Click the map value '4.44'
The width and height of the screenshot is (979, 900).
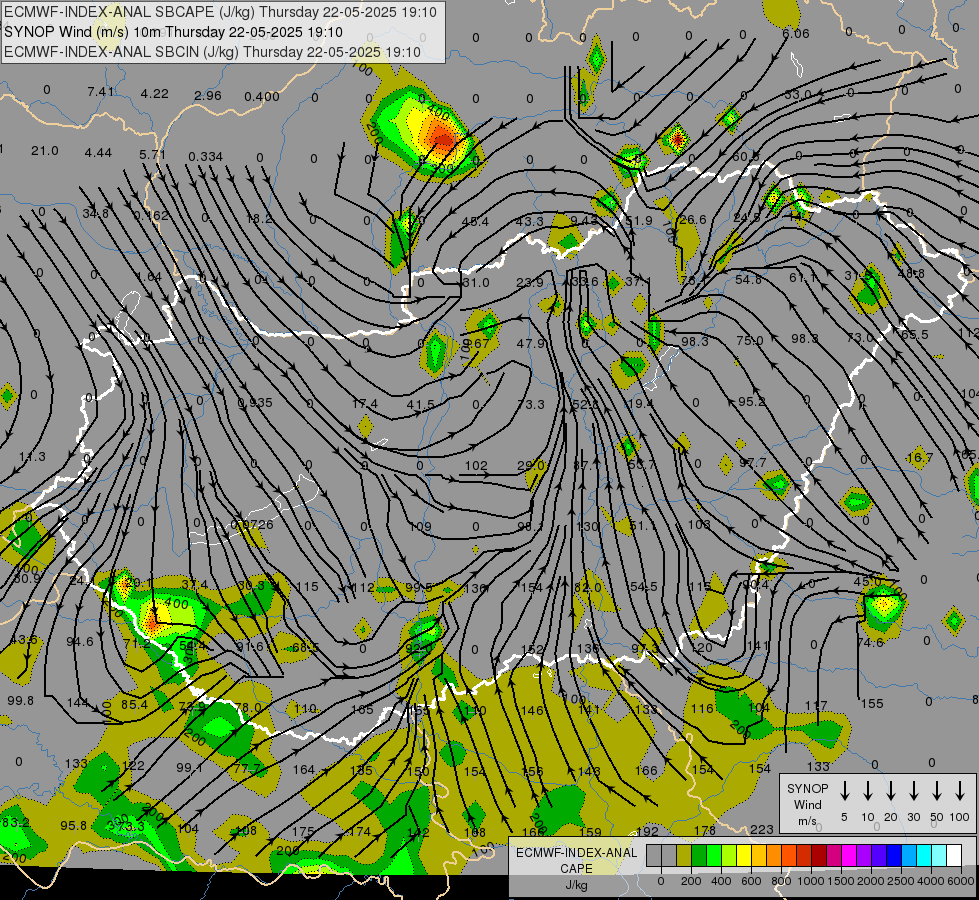tap(98, 153)
